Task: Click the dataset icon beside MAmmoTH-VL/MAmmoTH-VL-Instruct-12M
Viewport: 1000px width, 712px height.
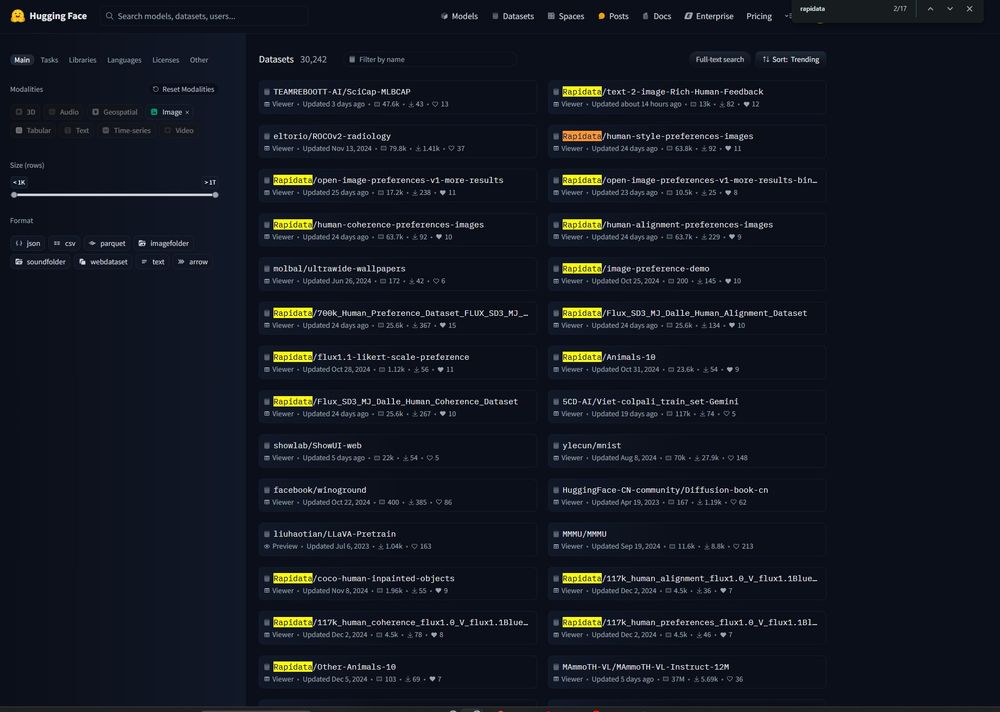Action: pyautogui.click(x=556, y=667)
